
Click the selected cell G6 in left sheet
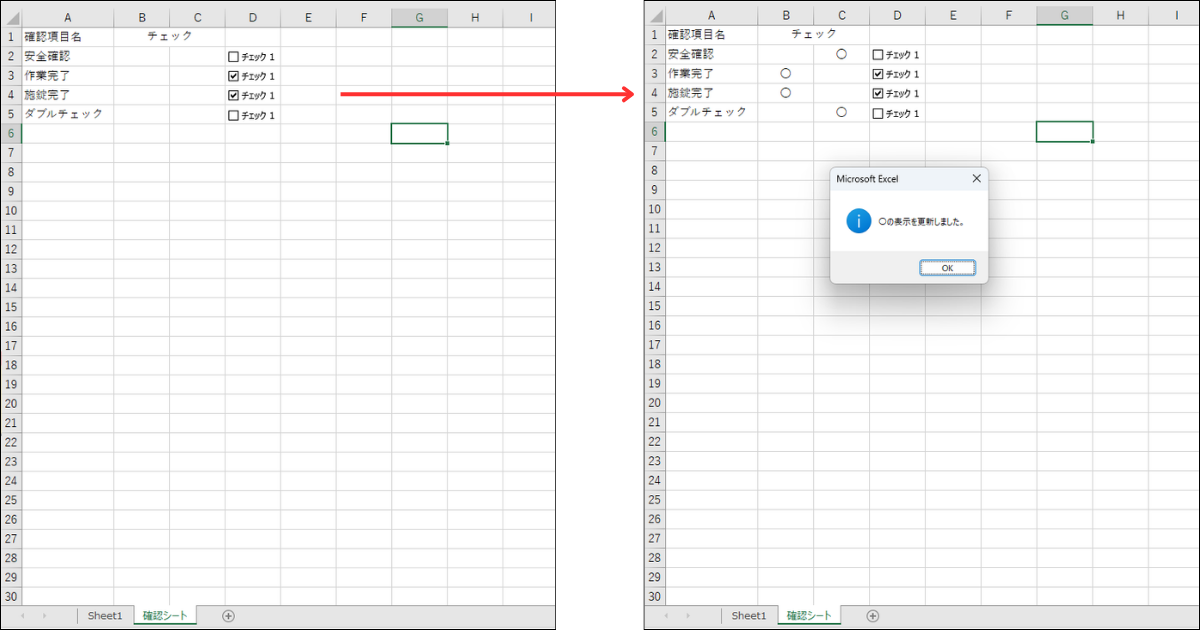pyautogui.click(x=419, y=133)
